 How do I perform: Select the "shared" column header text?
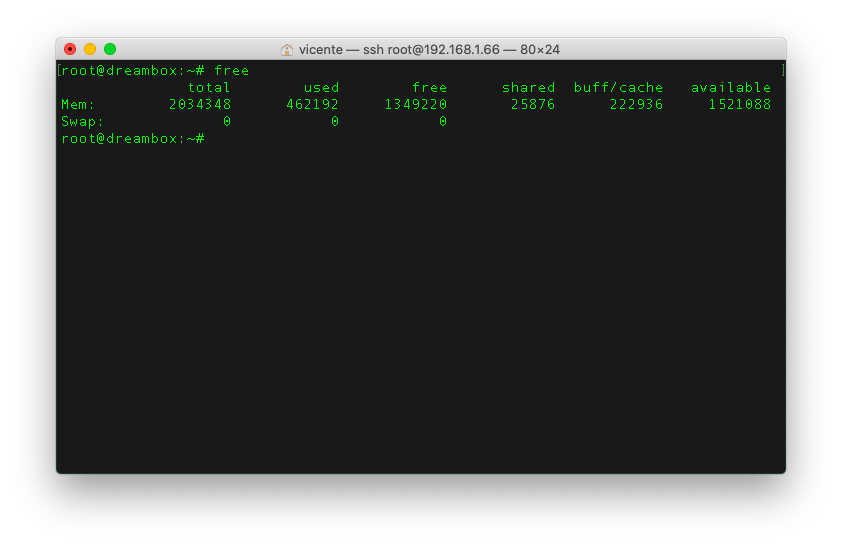click(x=528, y=88)
